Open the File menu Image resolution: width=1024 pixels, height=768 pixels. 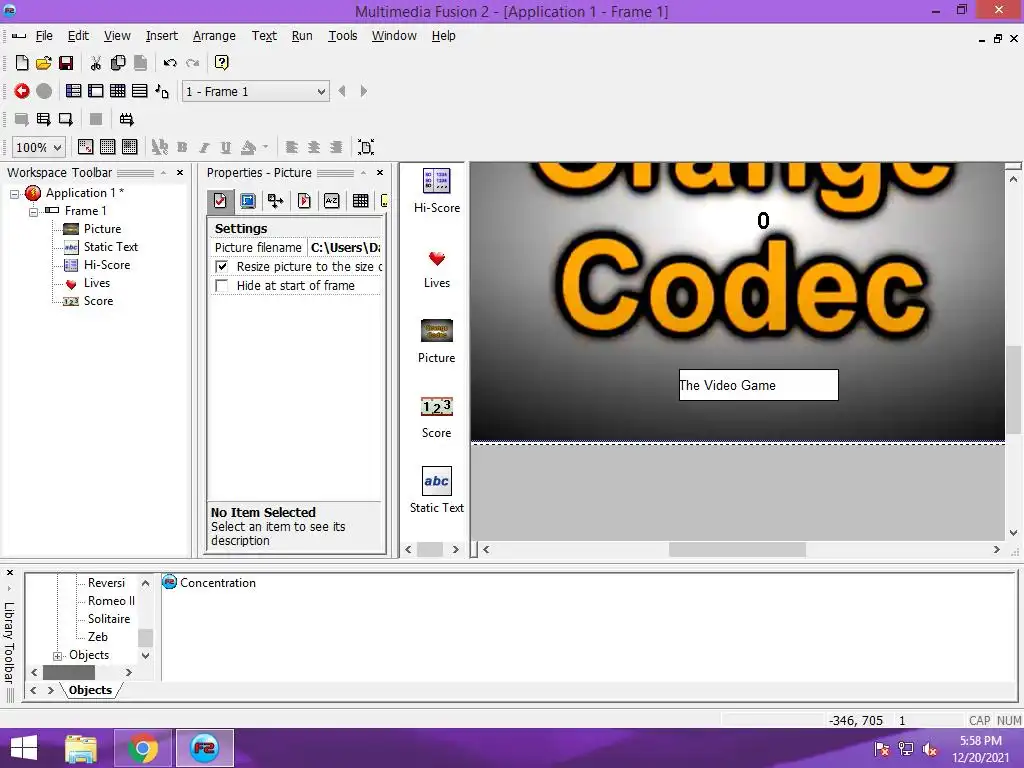[x=44, y=36]
